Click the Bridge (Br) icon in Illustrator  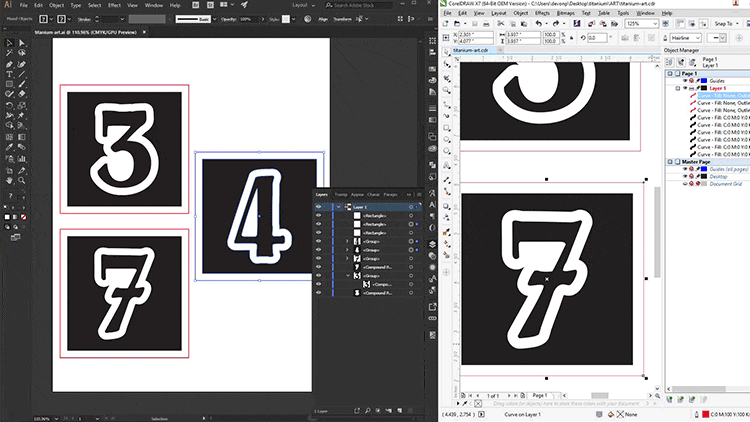click(196, 5)
